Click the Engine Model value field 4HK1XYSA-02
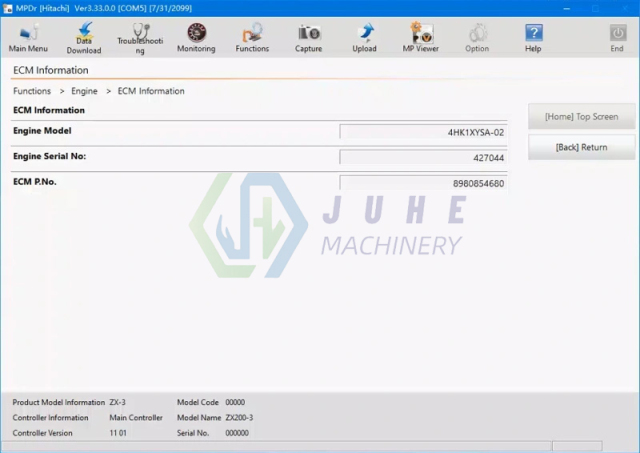 tap(423, 132)
